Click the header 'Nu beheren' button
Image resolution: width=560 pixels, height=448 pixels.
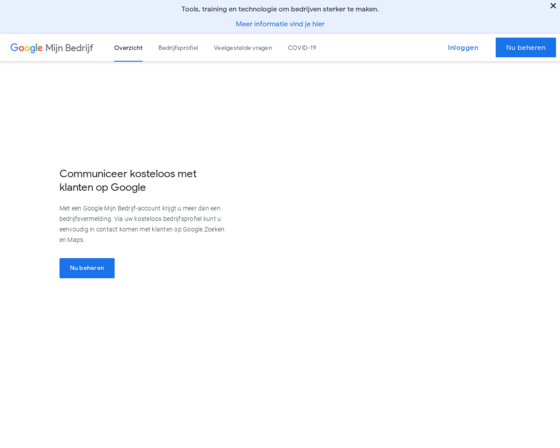pyautogui.click(x=526, y=48)
